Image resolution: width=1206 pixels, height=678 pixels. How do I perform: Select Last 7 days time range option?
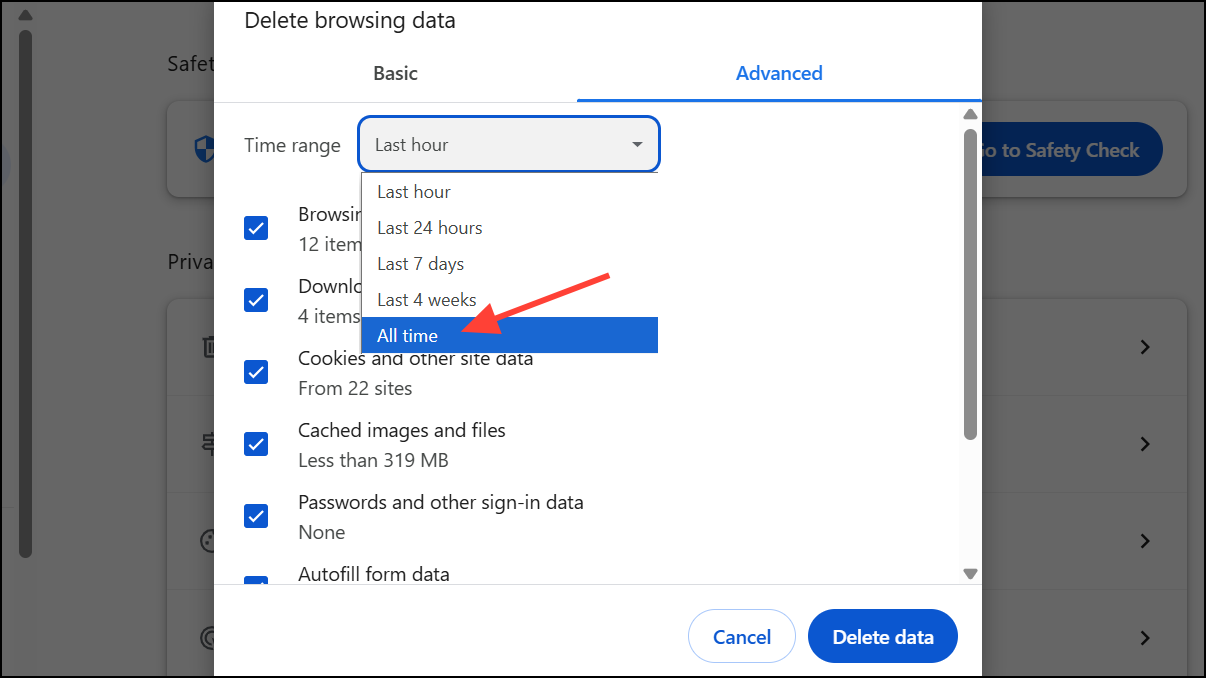click(420, 263)
